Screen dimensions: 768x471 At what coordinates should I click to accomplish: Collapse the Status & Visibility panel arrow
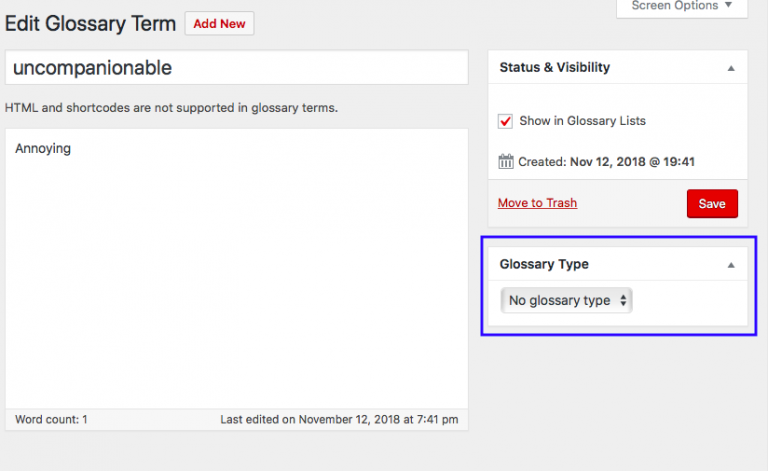[731, 68]
